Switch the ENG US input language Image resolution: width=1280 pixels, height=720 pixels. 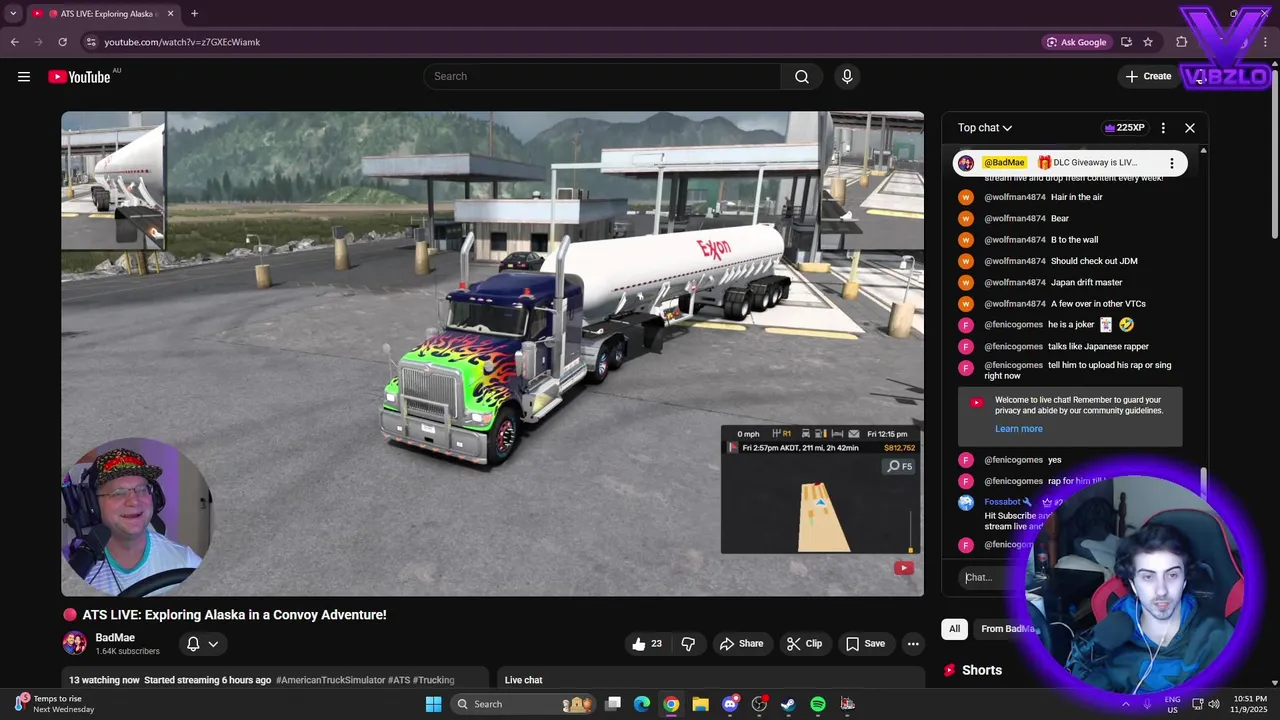[x=1173, y=704]
